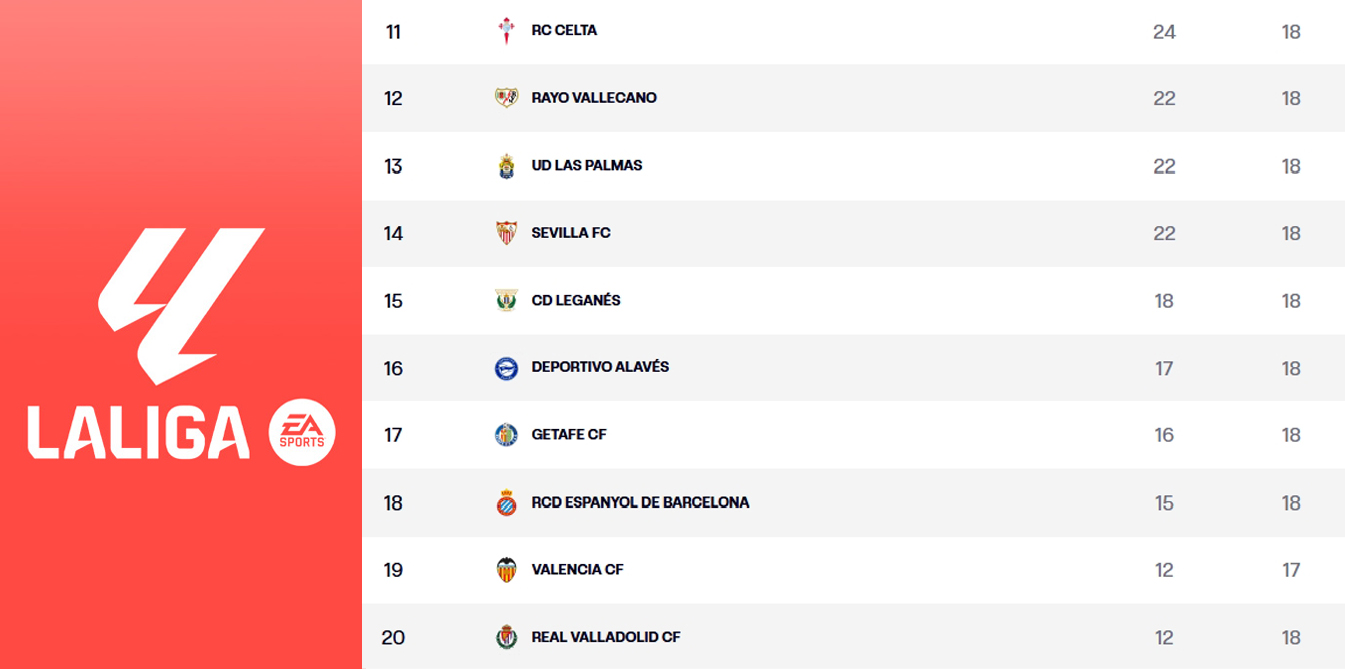Click the points value 24 for Celta
This screenshot has width=1345, height=669.
pyautogui.click(x=1164, y=30)
